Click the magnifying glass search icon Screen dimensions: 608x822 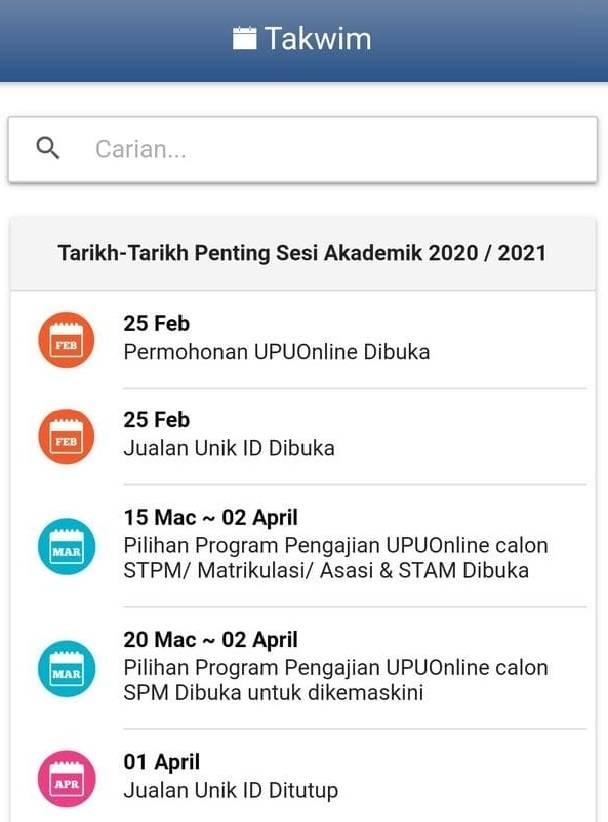click(x=46, y=147)
